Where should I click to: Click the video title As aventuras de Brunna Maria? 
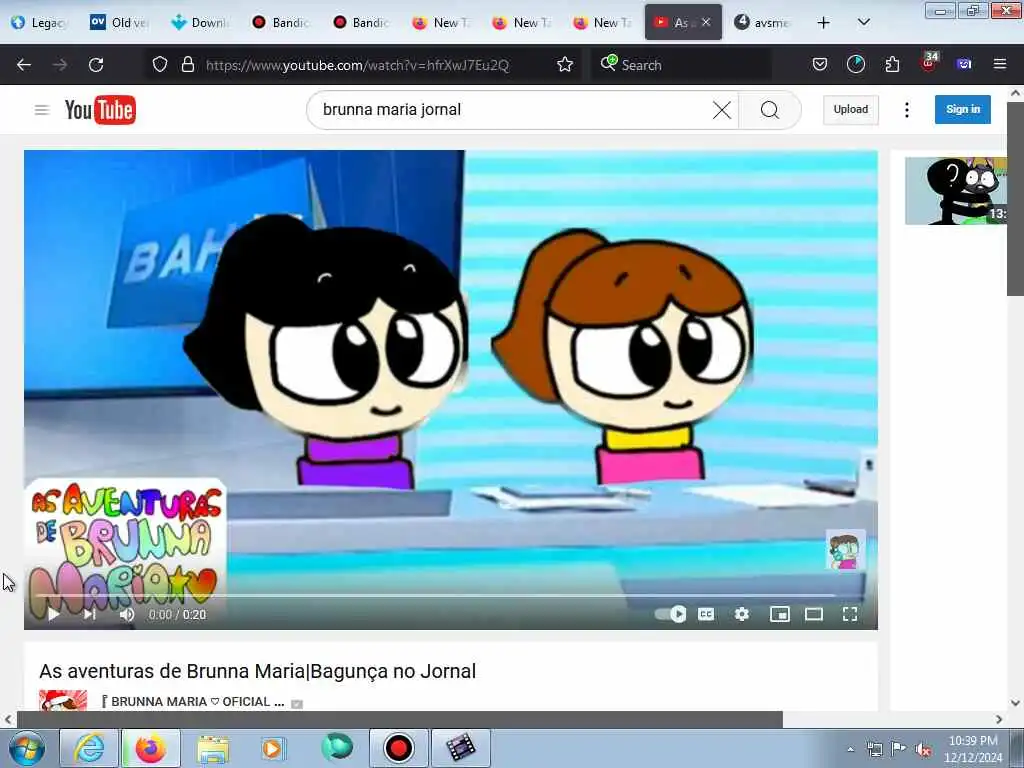(257, 671)
